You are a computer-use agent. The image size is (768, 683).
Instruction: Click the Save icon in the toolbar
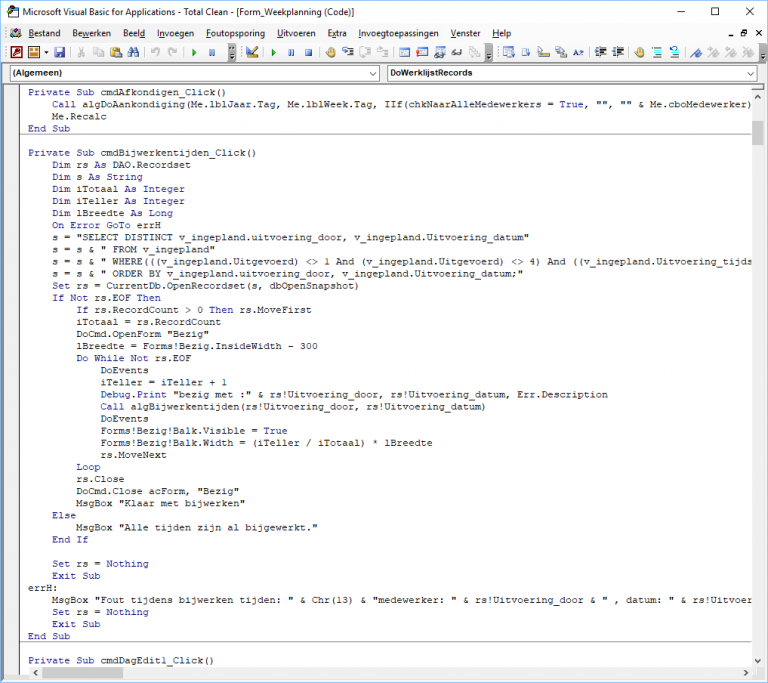tap(60, 52)
